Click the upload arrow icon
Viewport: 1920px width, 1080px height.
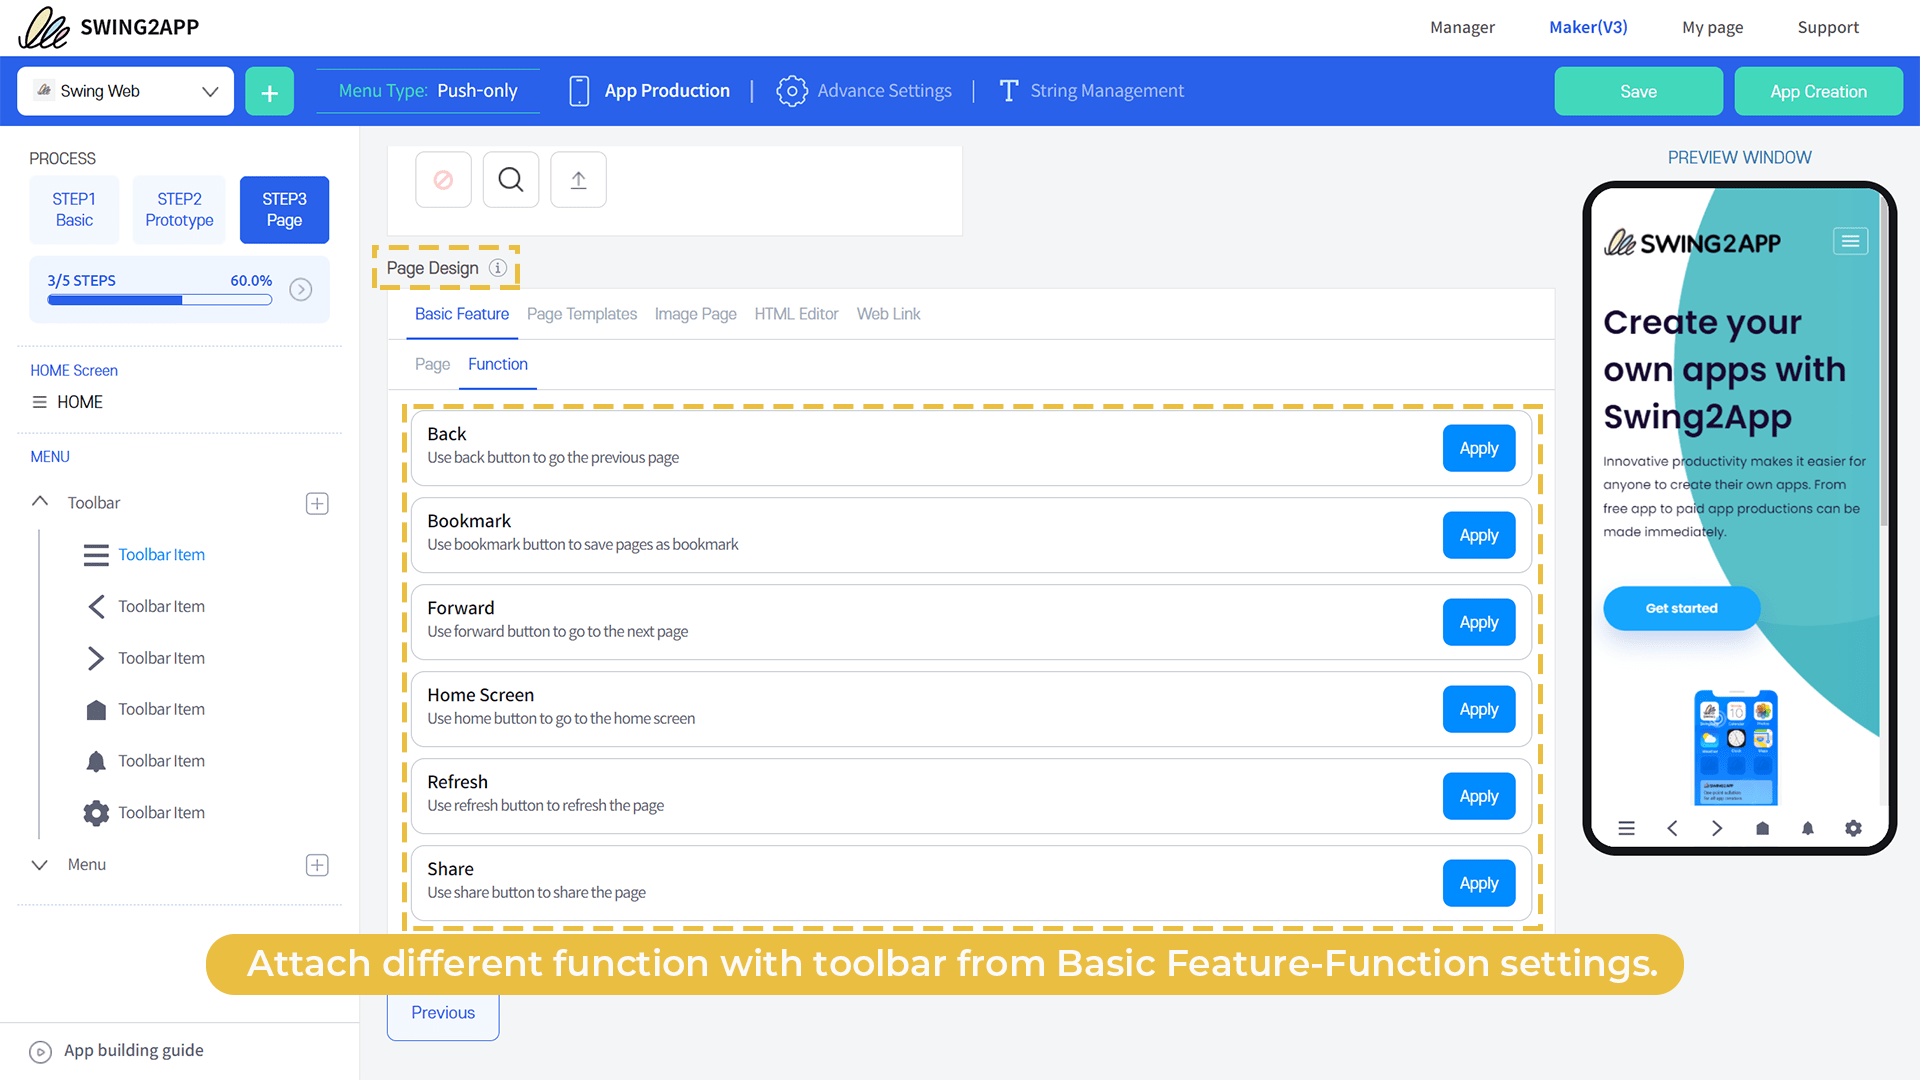(578, 180)
